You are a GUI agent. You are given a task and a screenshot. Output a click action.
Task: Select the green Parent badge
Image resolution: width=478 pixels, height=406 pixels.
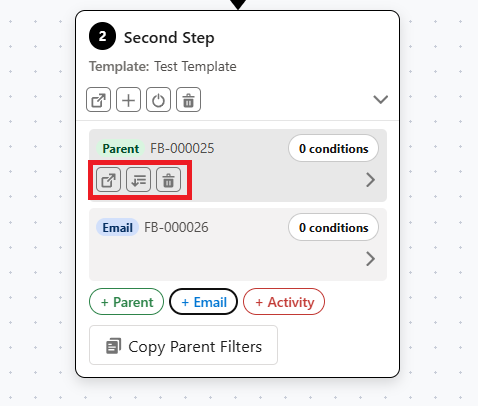120,148
